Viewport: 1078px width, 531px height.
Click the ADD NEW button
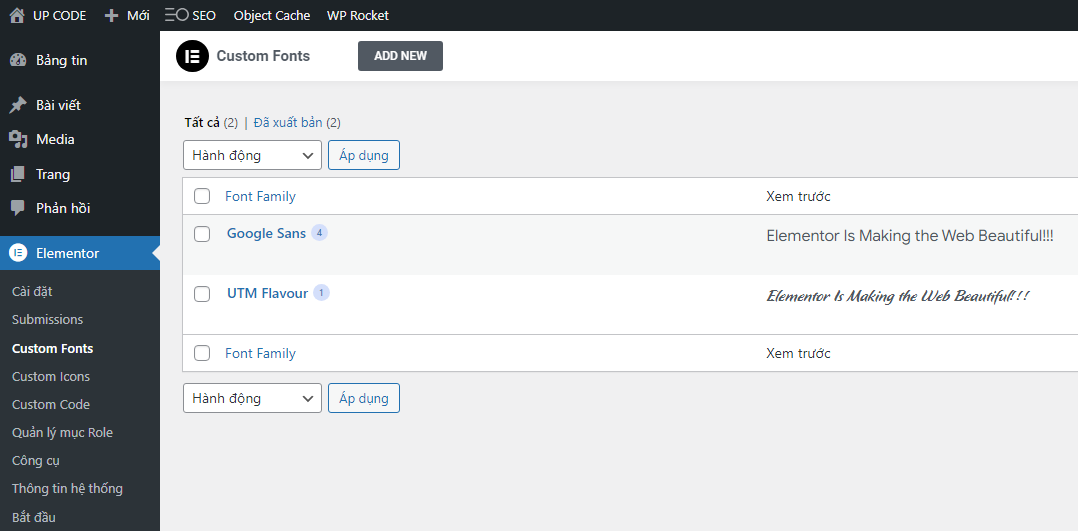pos(400,56)
